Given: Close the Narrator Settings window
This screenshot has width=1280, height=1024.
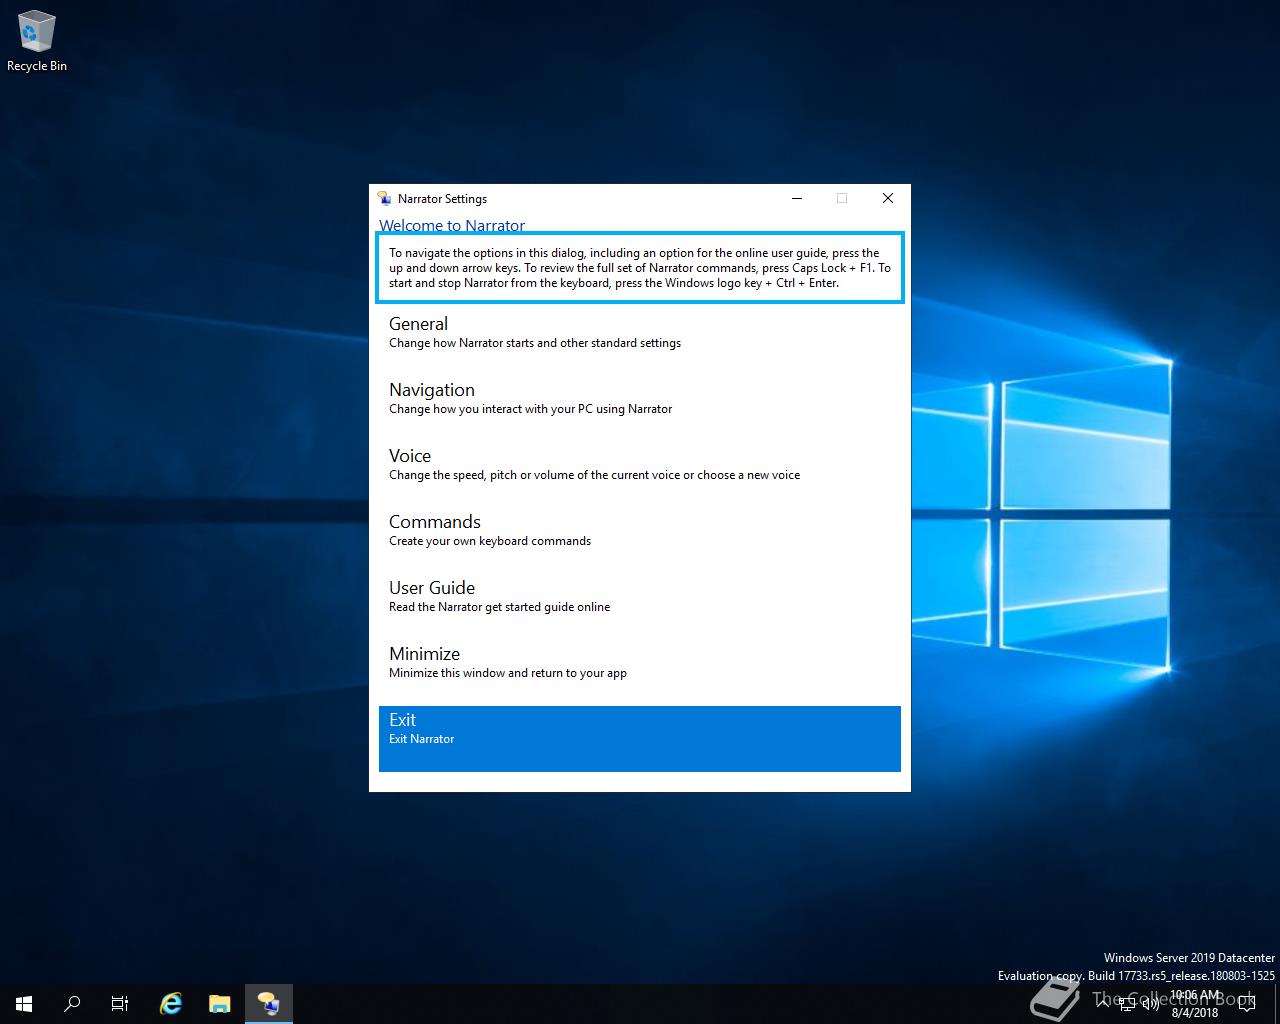Looking at the screenshot, I should pyautogui.click(x=887, y=198).
